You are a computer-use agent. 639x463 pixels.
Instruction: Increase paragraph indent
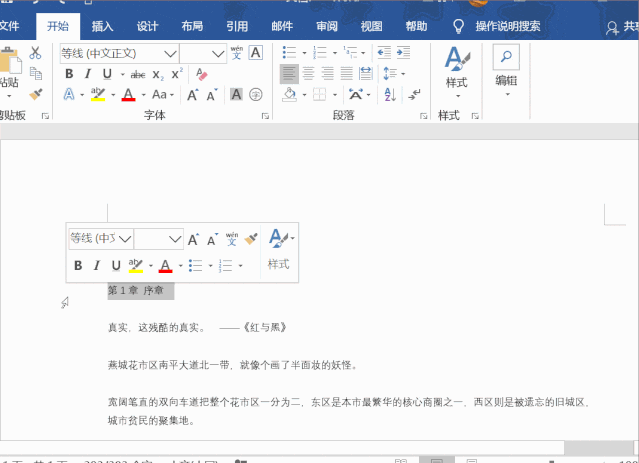pos(403,52)
